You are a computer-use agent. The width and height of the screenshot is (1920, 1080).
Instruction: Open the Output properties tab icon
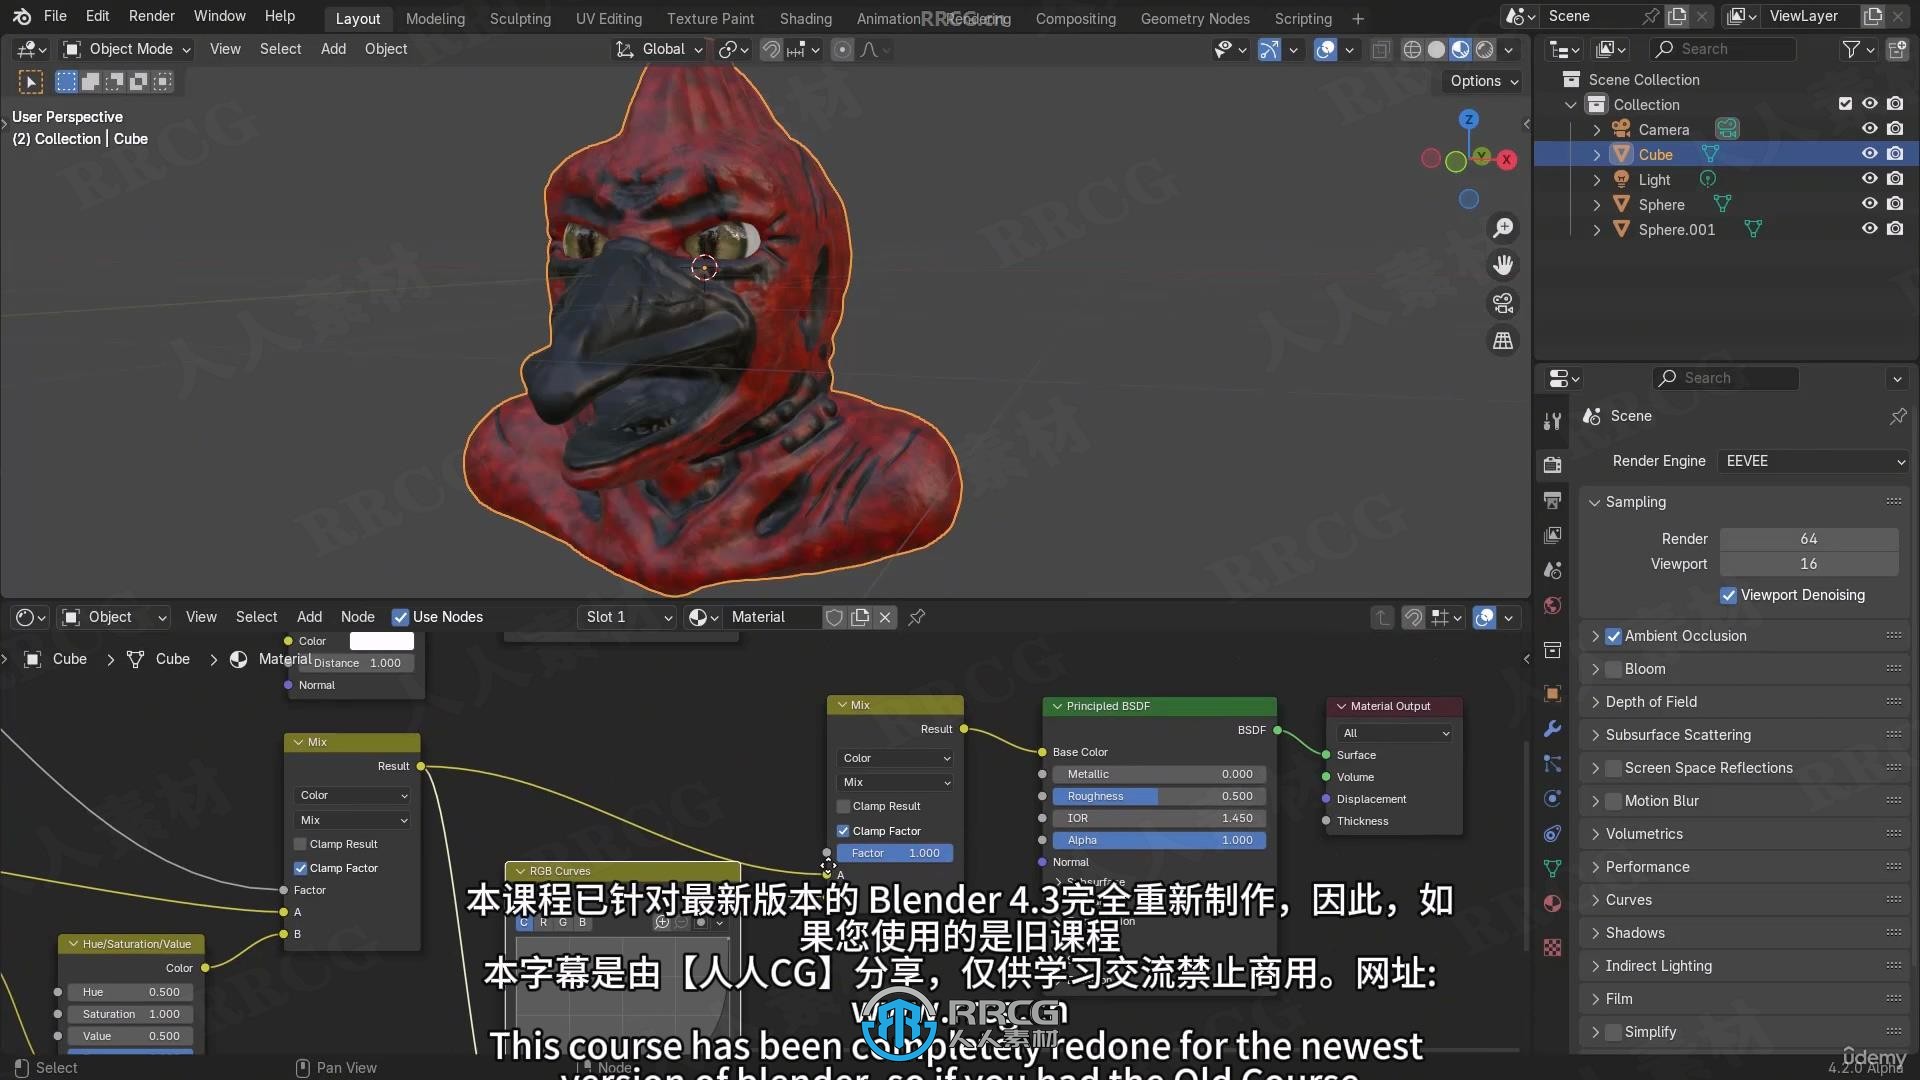point(1552,500)
